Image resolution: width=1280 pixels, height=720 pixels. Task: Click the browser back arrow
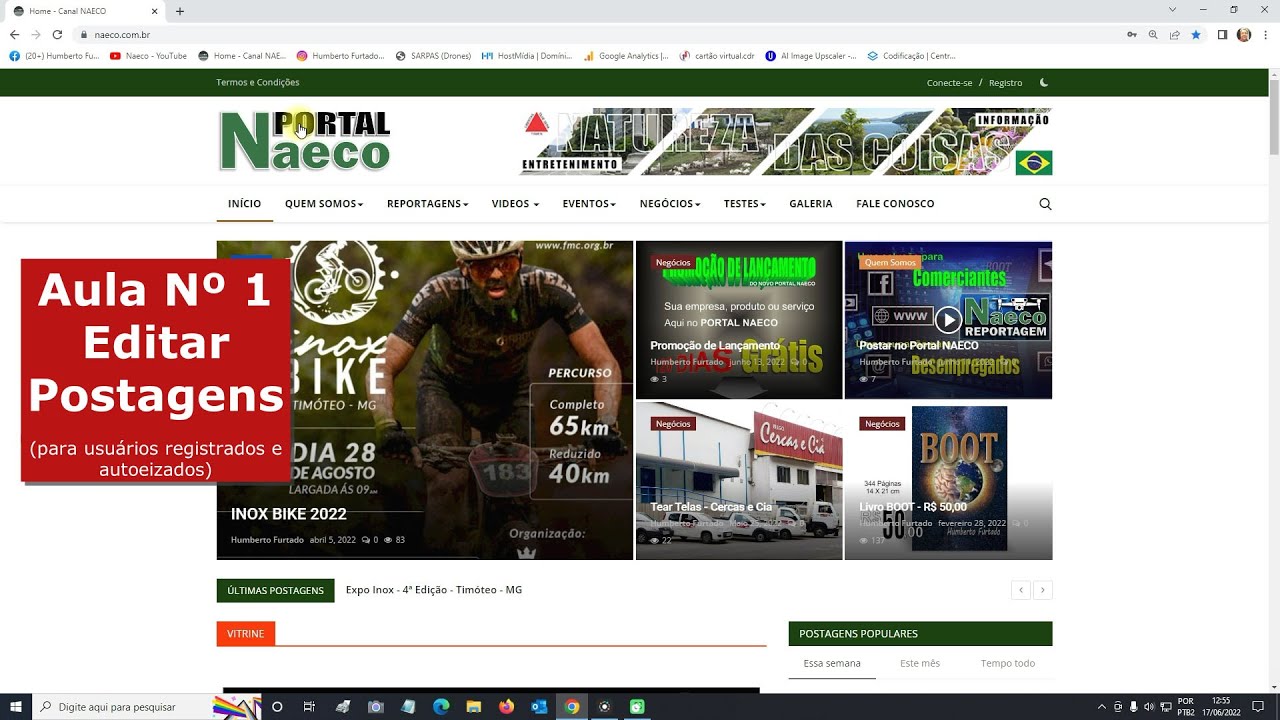click(14, 34)
